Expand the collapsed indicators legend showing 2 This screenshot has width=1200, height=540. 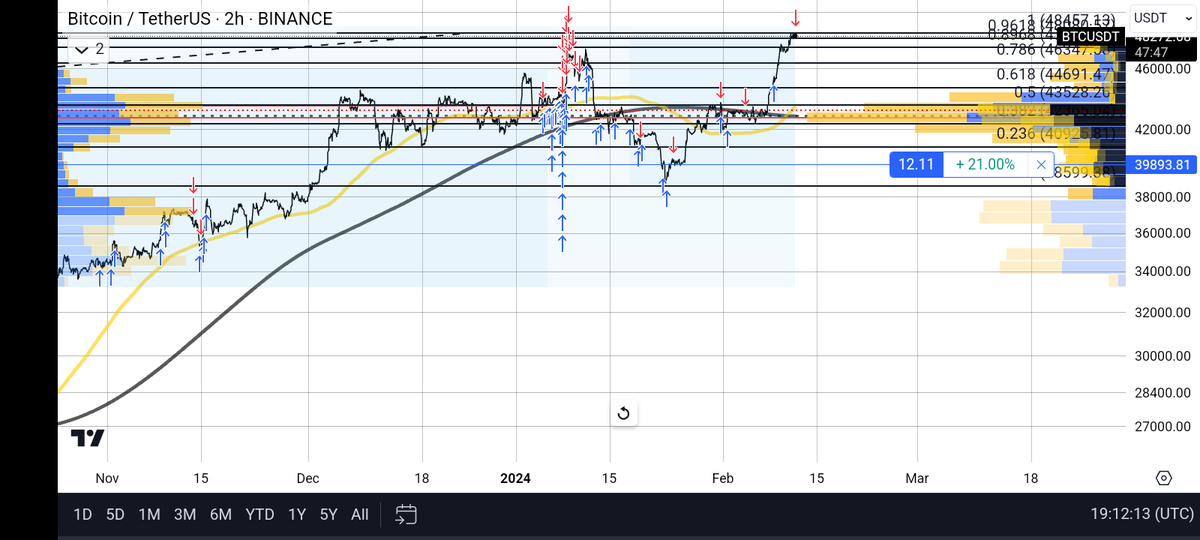[88, 48]
